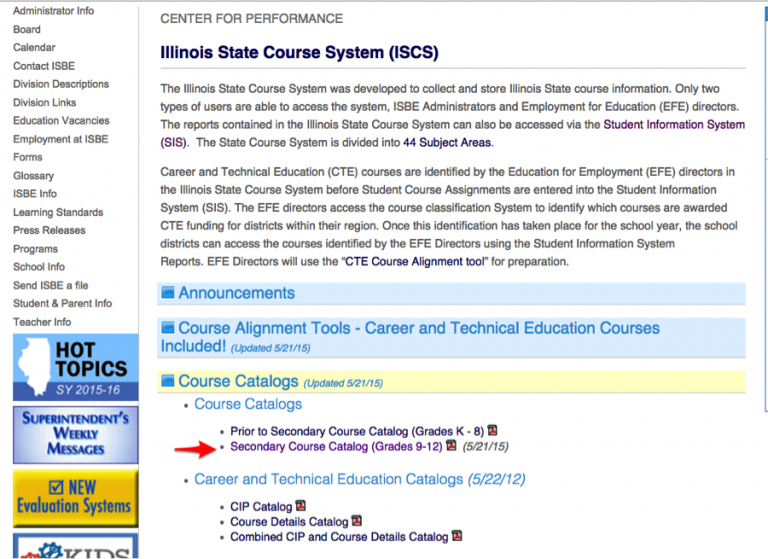
Task: Open Superintendent's Weekly Messages banner
Action: click(x=75, y=432)
